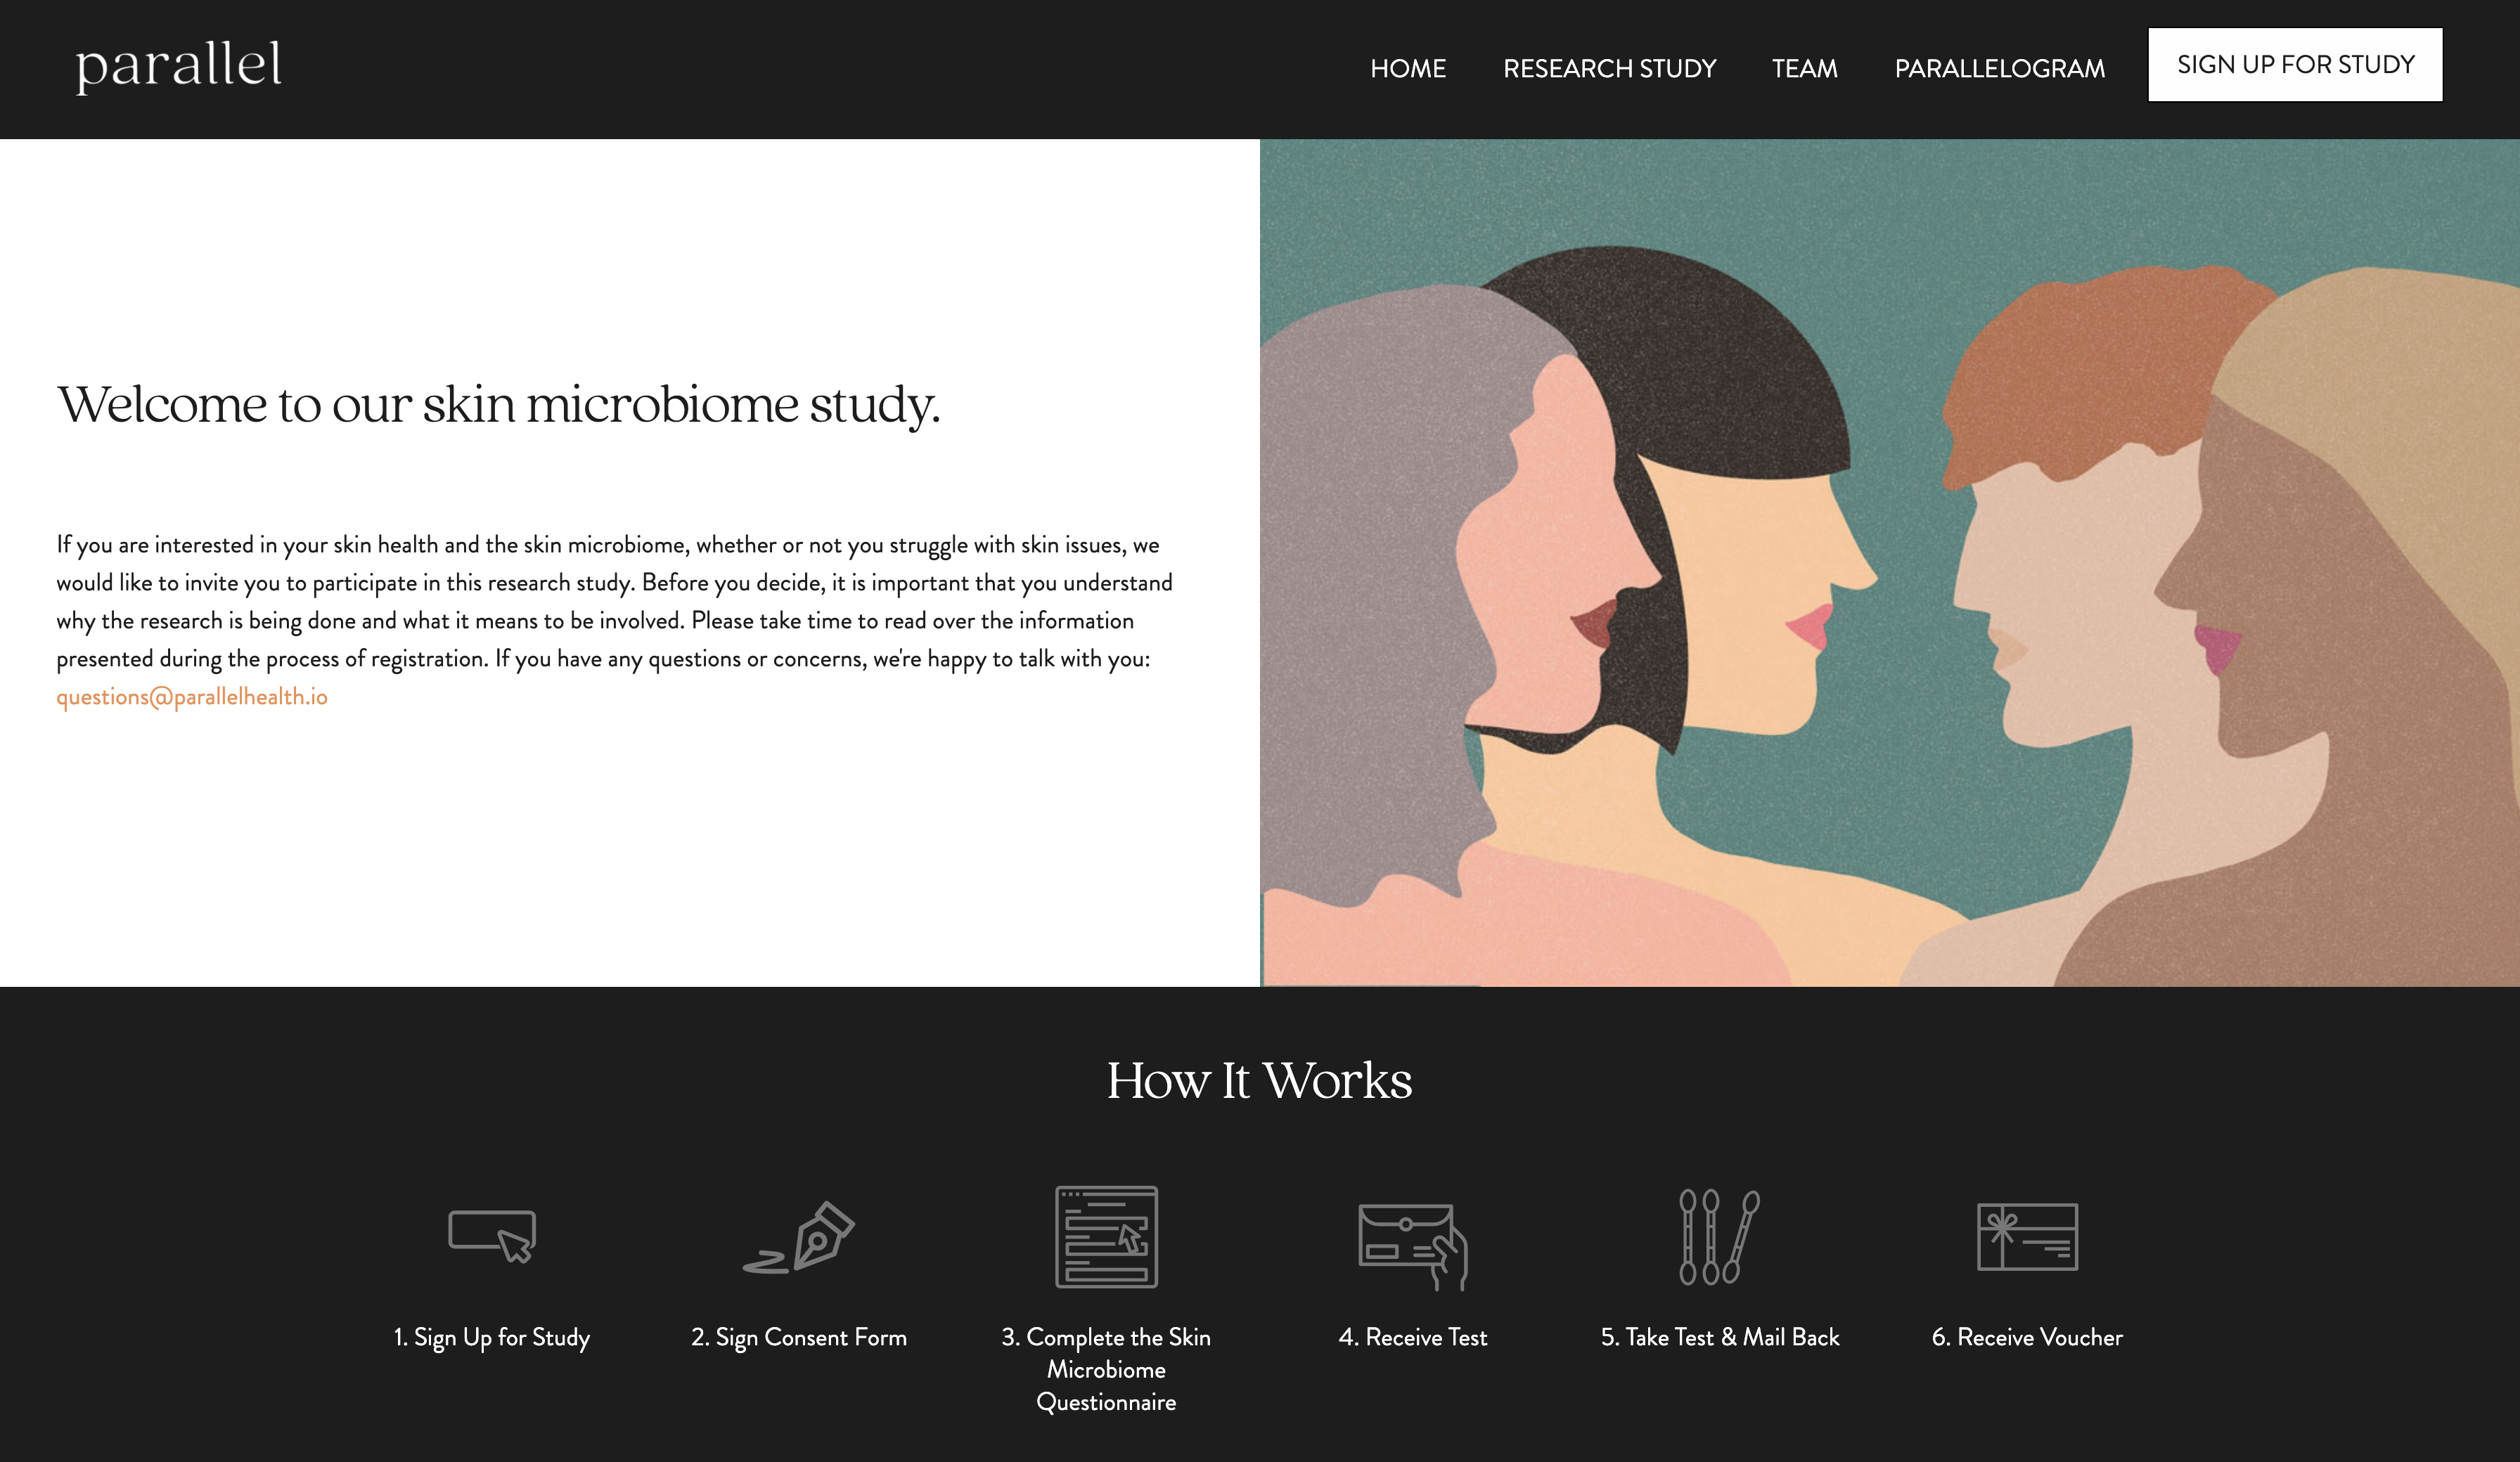Viewport: 2520px width, 1462px height.
Task: Open the Parallelogram menu link
Action: tap(1999, 68)
